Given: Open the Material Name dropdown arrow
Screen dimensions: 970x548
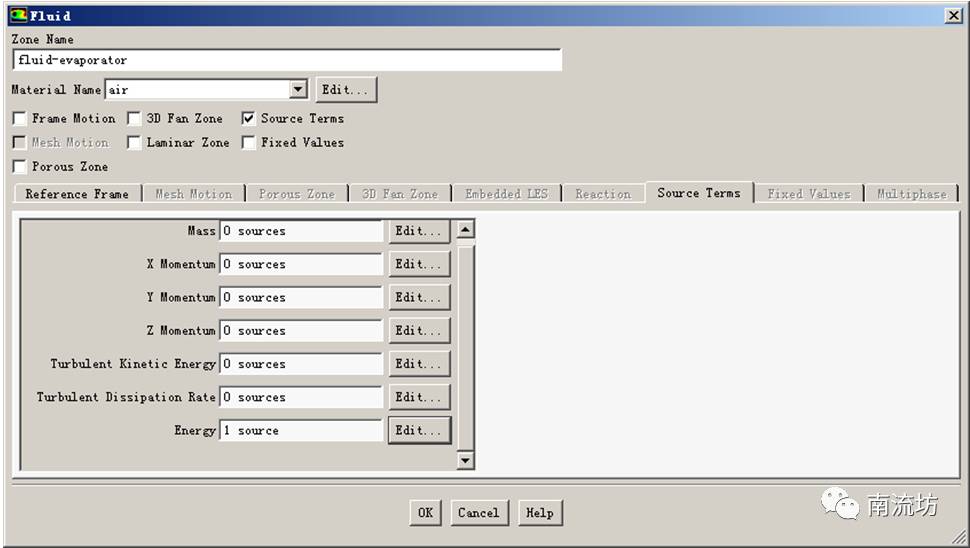Looking at the screenshot, I should [298, 90].
